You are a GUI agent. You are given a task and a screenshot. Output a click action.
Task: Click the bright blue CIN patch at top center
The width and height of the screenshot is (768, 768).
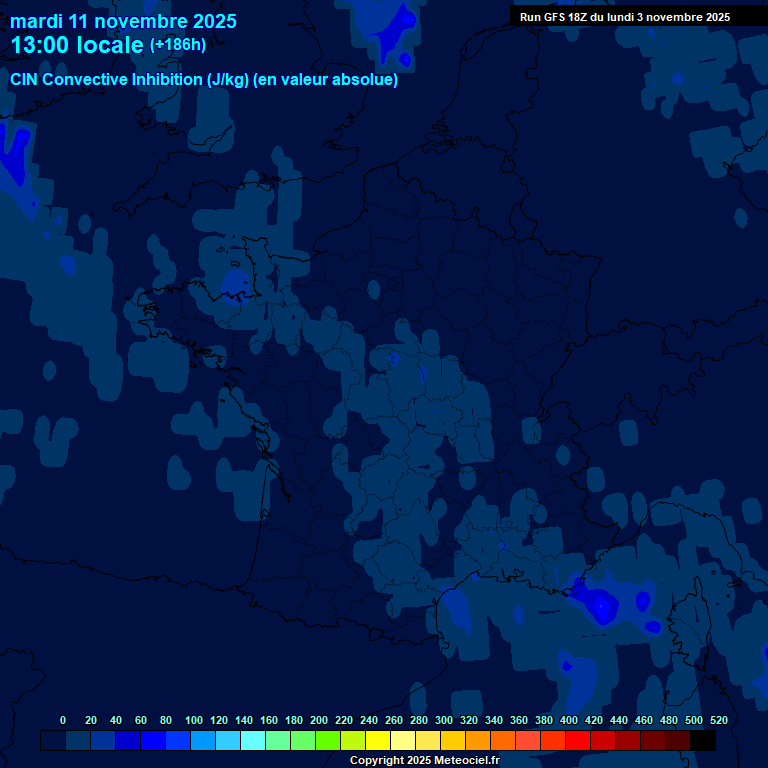coord(398,28)
